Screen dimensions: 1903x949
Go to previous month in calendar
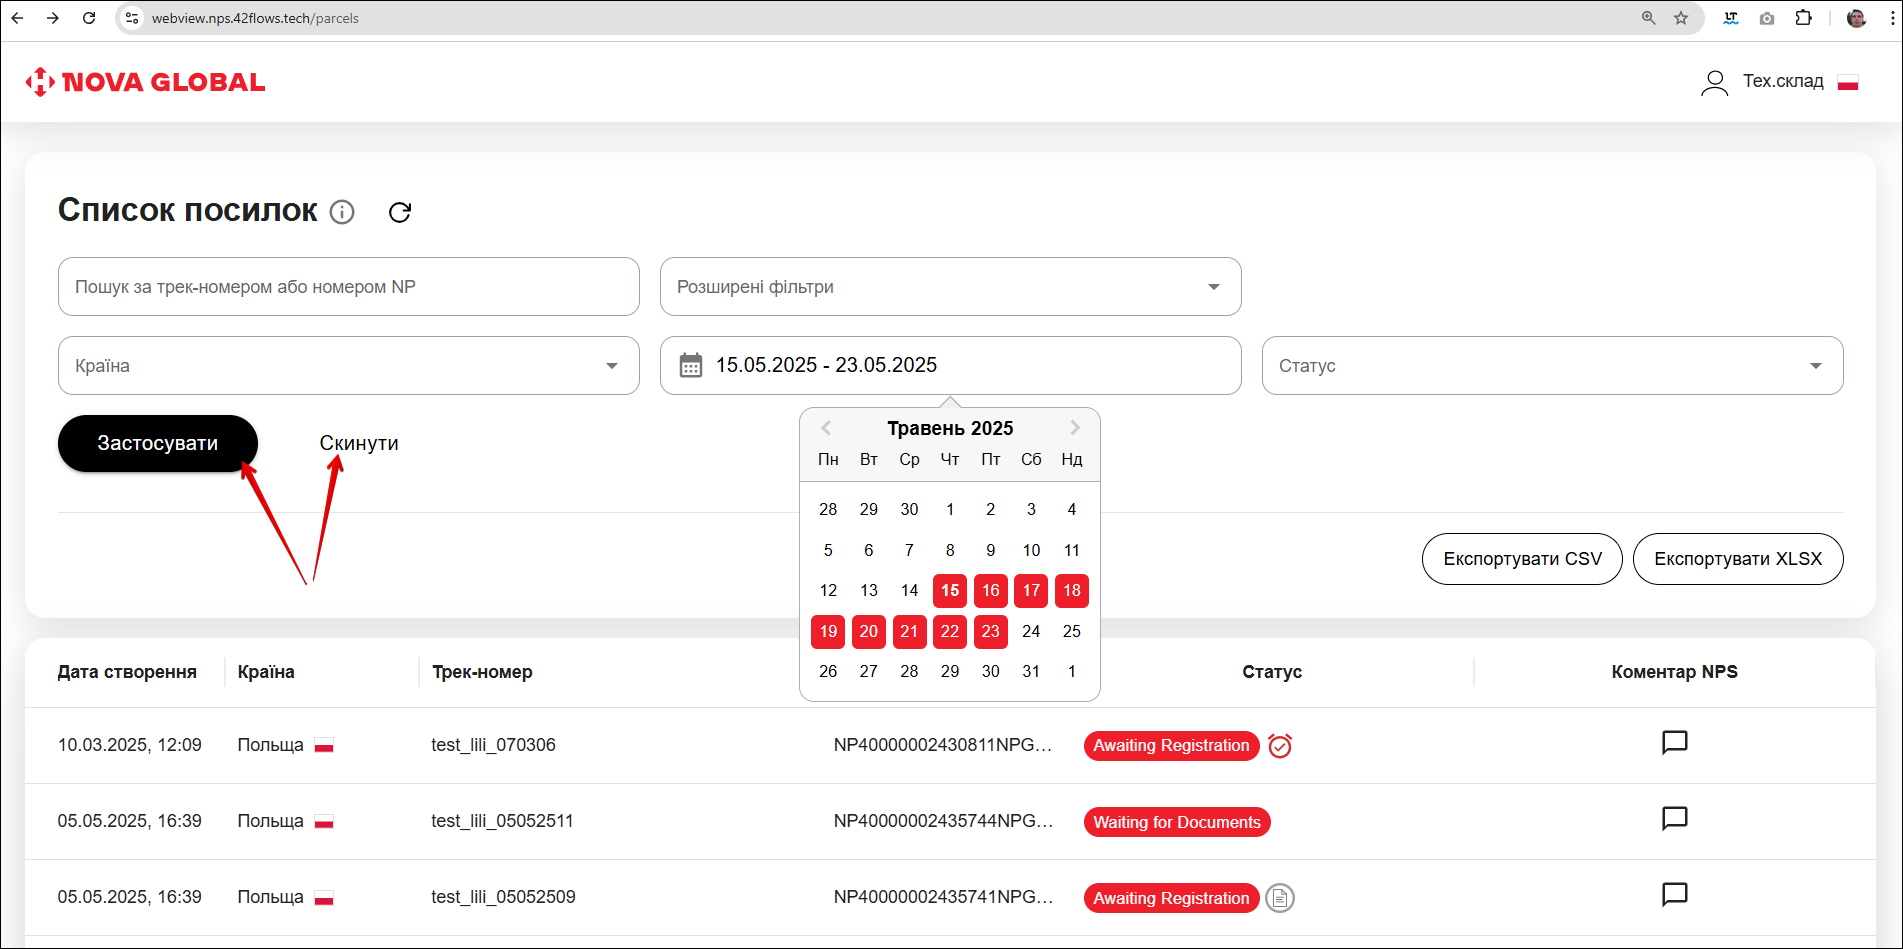coord(826,428)
